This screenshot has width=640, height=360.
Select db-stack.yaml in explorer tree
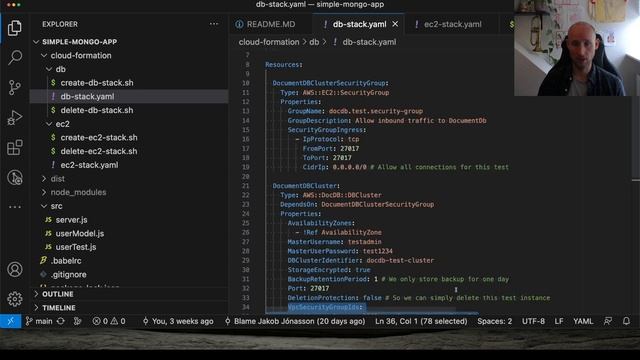point(129,96)
